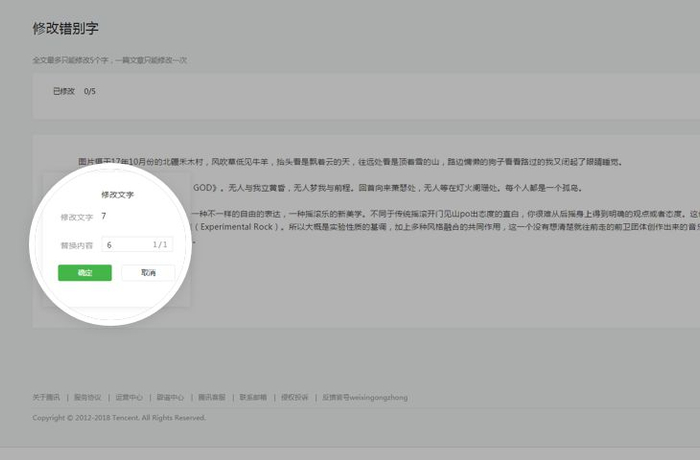Open the 辟谣中心 footer link
This screenshot has width=700, height=460.
170,397
